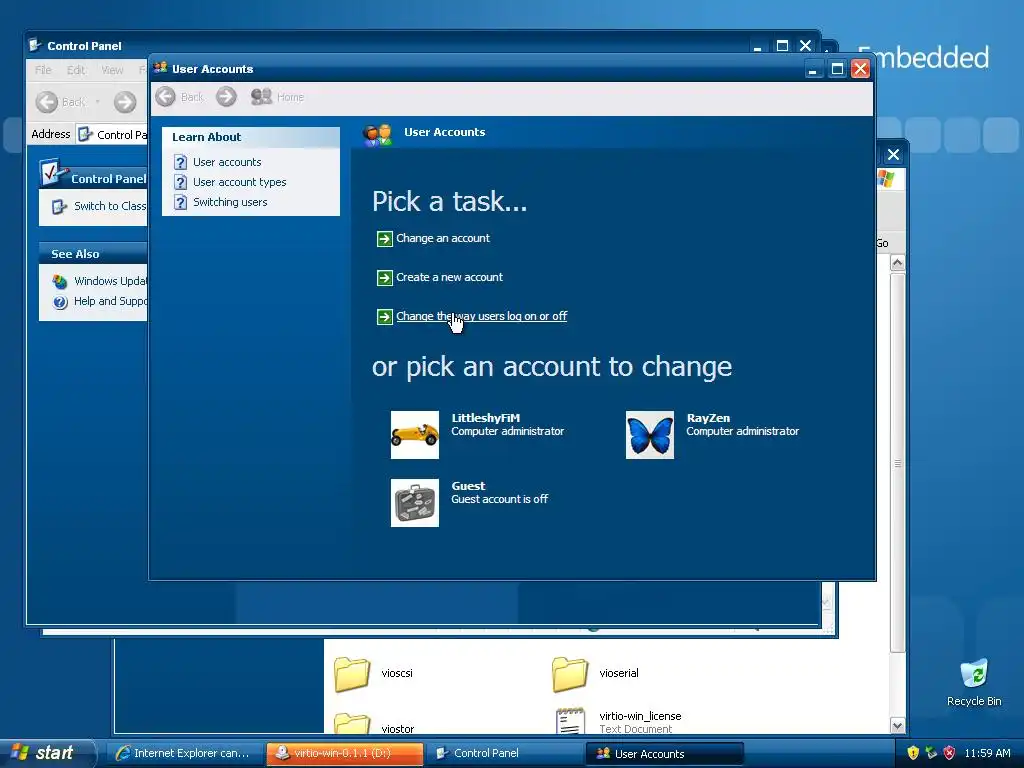Click the vioscsi folder icon
The image size is (1024, 768).
pos(352,674)
